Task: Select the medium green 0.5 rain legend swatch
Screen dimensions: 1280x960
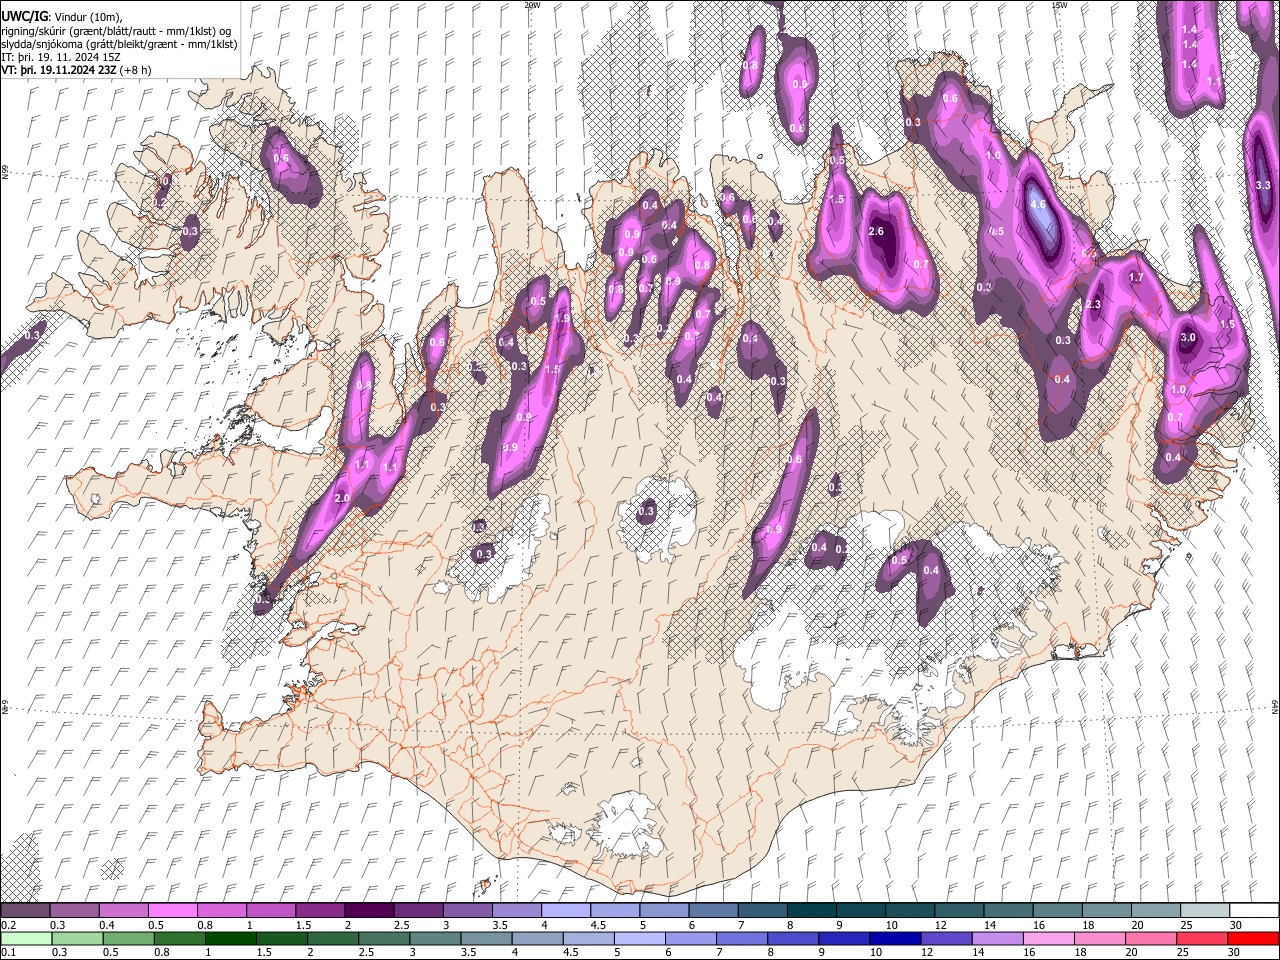Action: [129, 939]
